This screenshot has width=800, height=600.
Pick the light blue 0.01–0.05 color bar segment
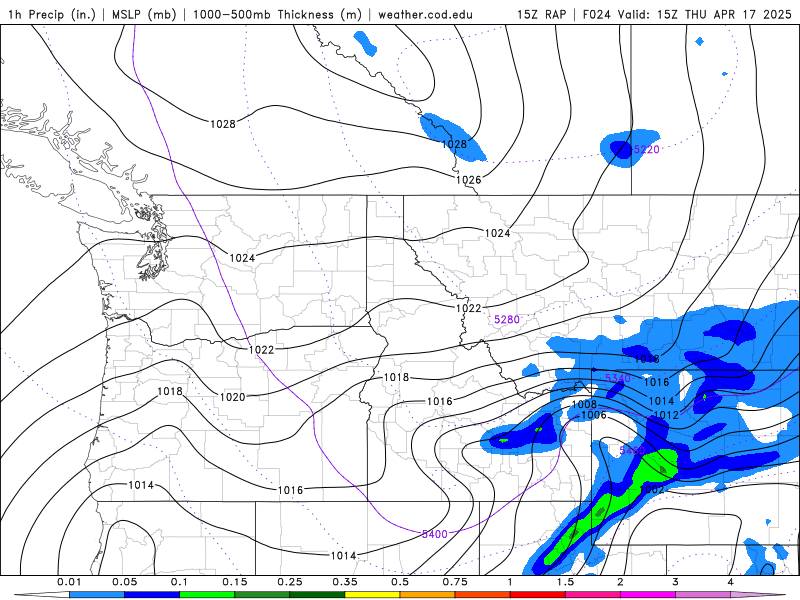click(96, 595)
